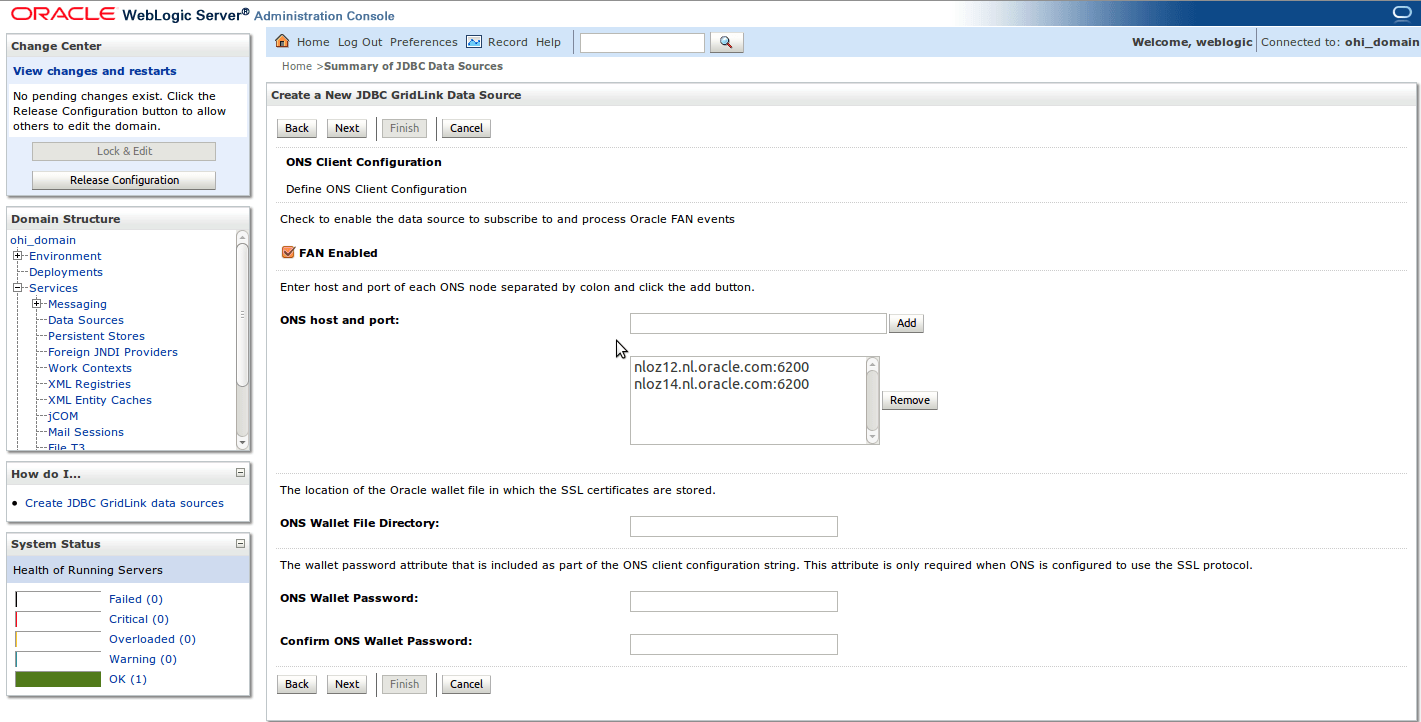Click the top Back button
1421x722 pixels.
click(x=297, y=128)
